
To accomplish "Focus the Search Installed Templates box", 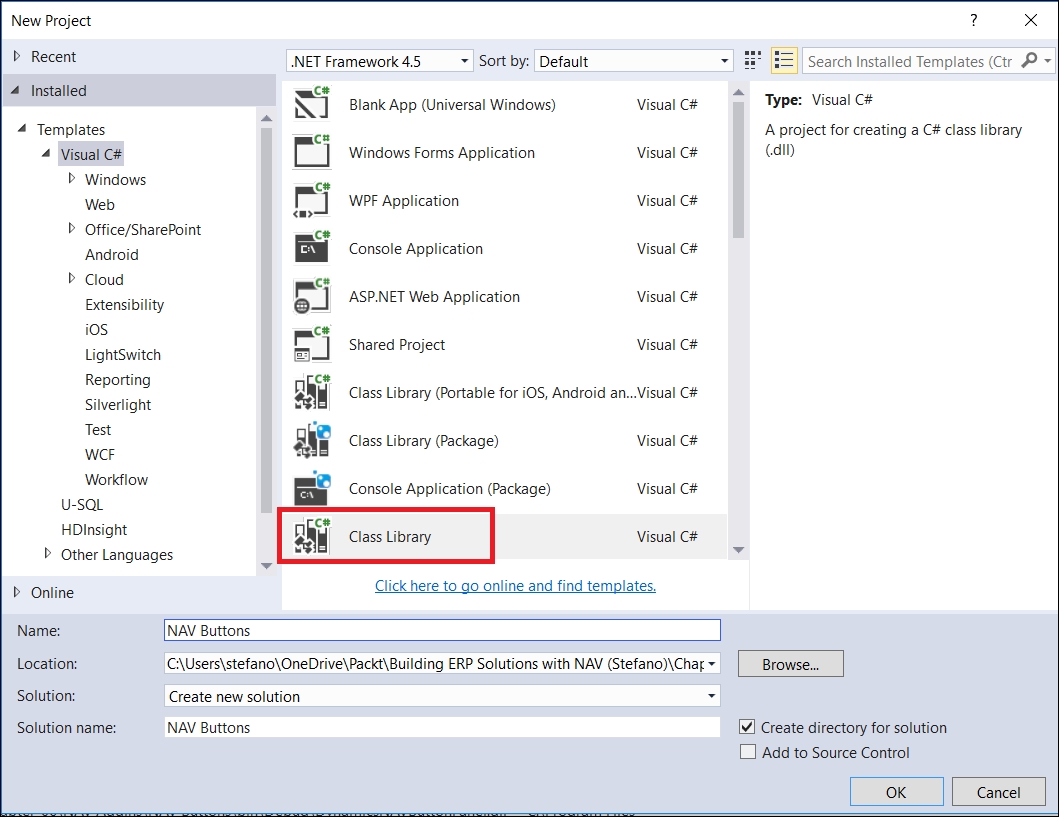I will (x=912, y=61).
